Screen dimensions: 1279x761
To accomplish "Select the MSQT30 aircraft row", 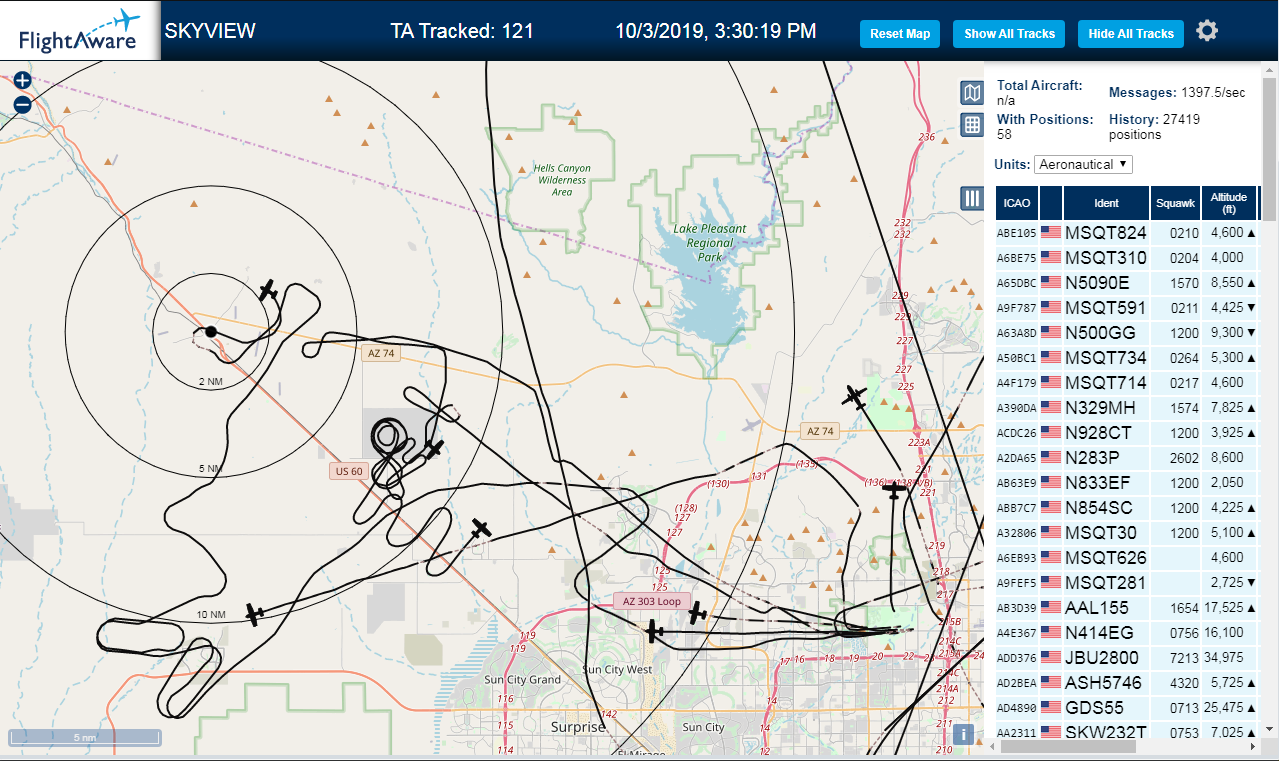I will click(x=1126, y=532).
